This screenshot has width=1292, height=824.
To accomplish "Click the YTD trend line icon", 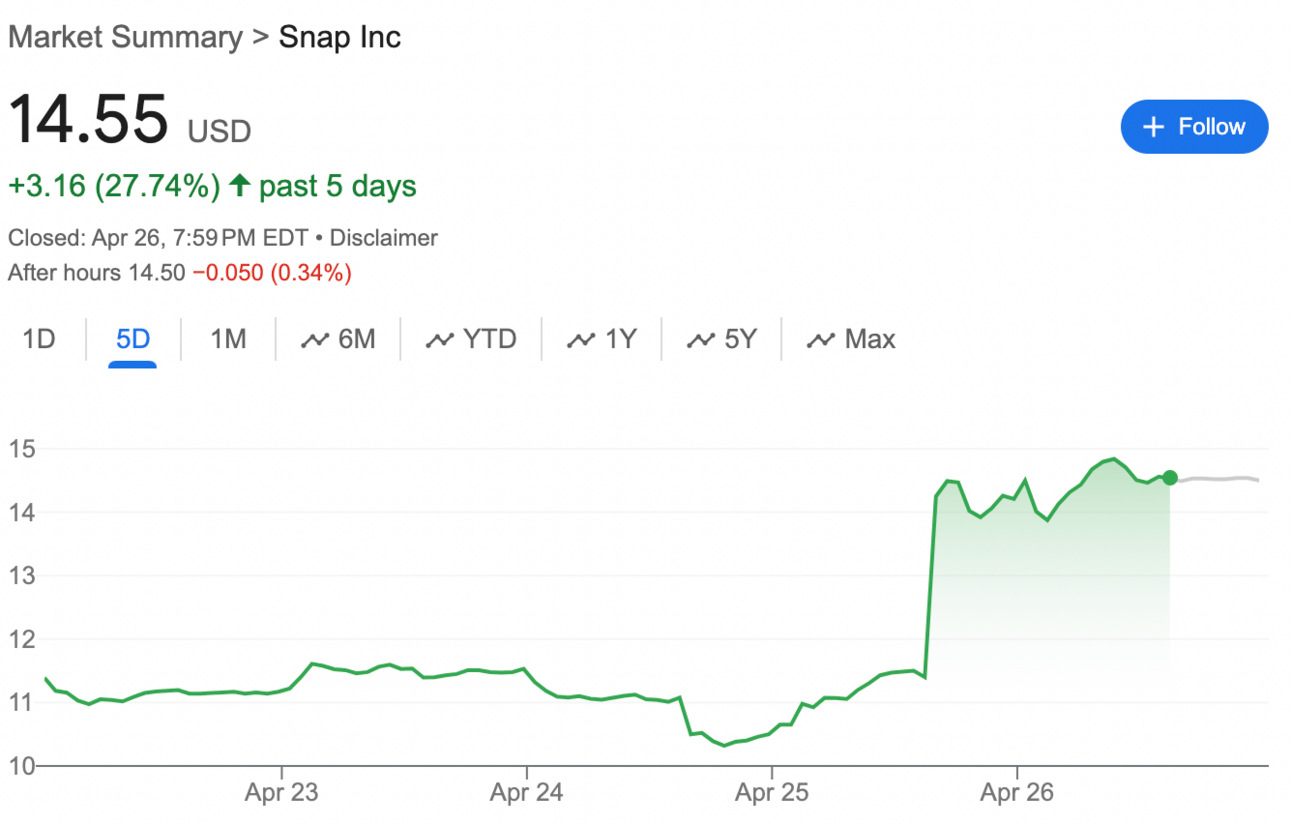I will pyautogui.click(x=440, y=341).
